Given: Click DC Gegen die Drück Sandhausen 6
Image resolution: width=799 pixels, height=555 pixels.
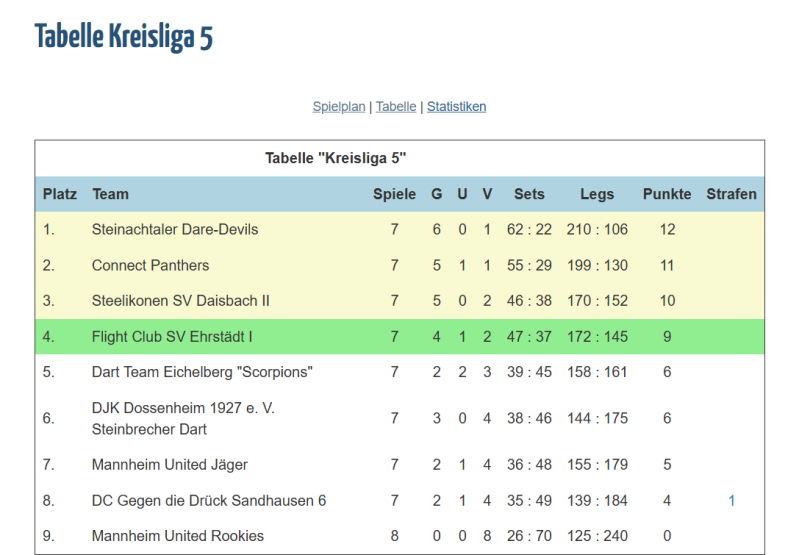Looking at the screenshot, I should tap(209, 500).
